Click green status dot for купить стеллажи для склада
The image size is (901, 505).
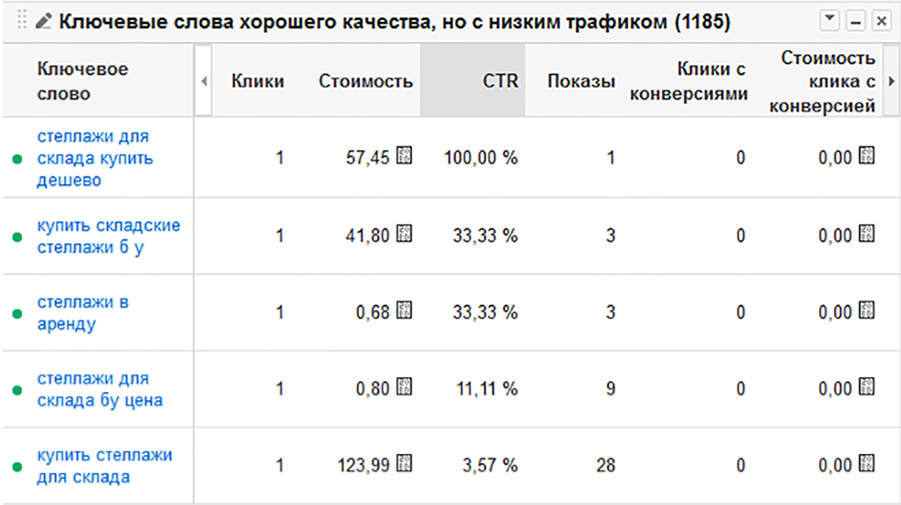pos(17,467)
